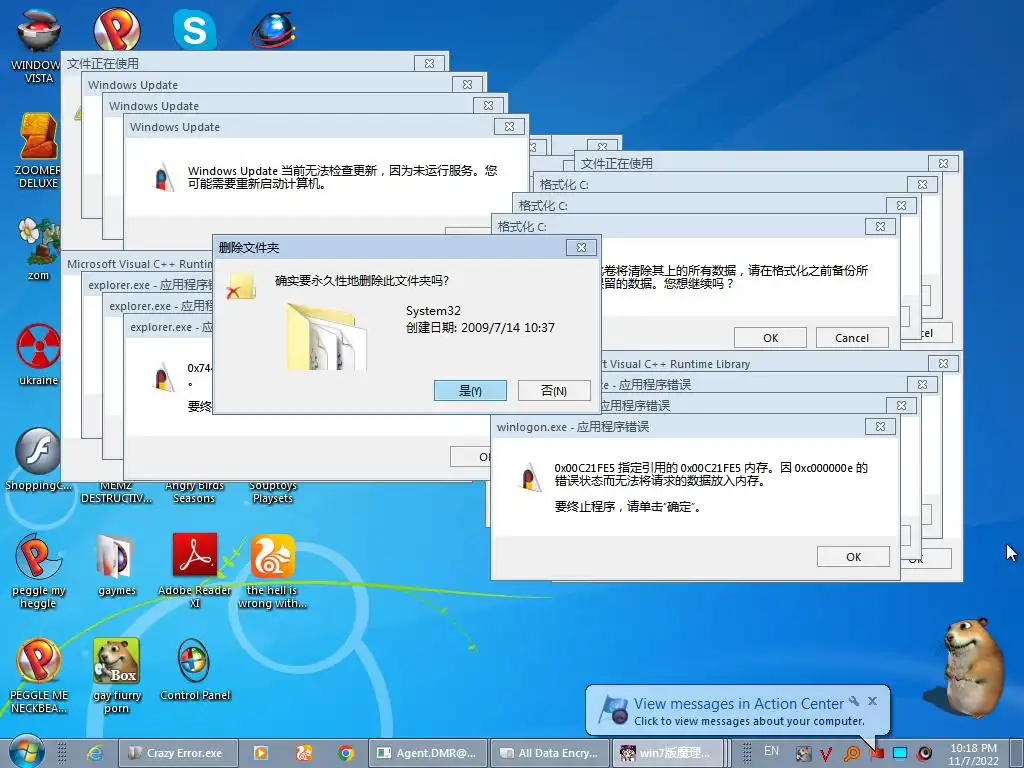Launch Google Chrome from taskbar
This screenshot has height=768, width=1024.
[x=346, y=753]
